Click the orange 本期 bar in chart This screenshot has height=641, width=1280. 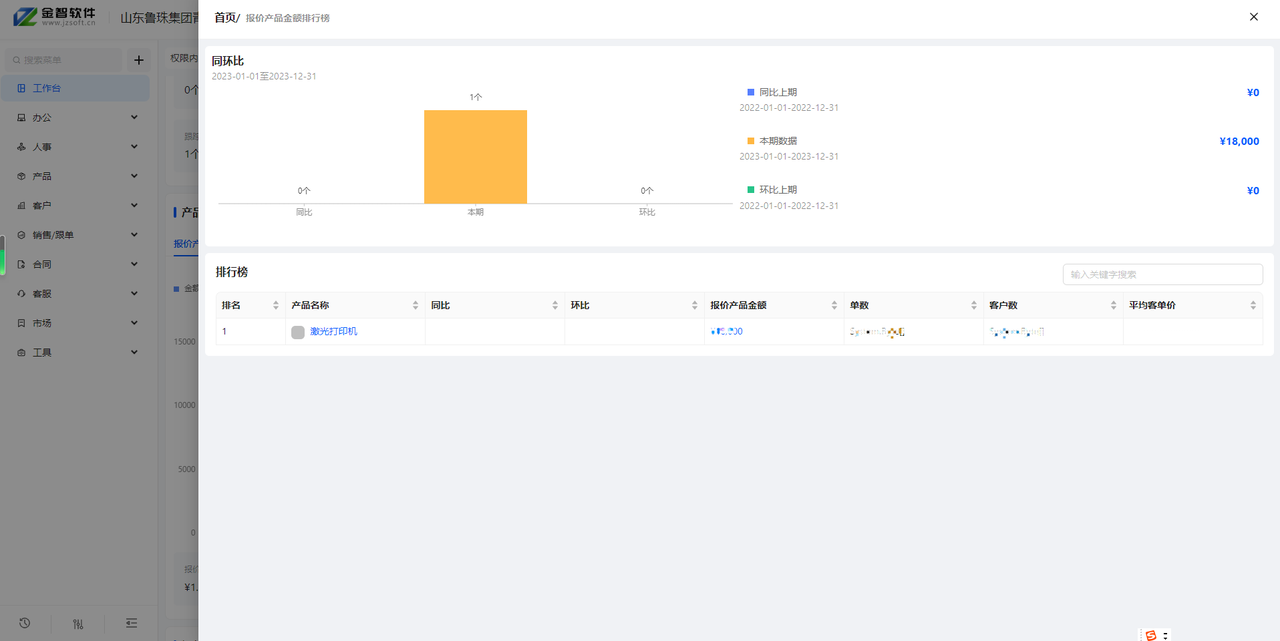(x=475, y=157)
